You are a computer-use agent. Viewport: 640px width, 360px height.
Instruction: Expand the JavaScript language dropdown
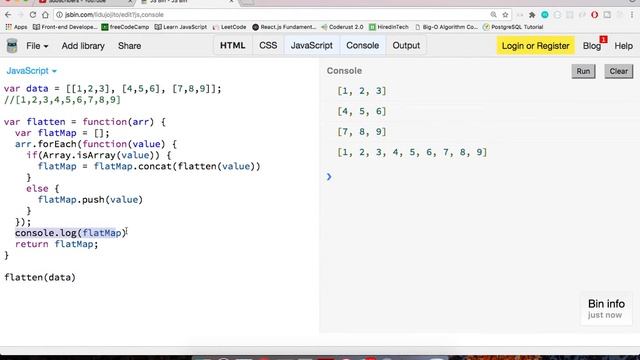point(31,71)
